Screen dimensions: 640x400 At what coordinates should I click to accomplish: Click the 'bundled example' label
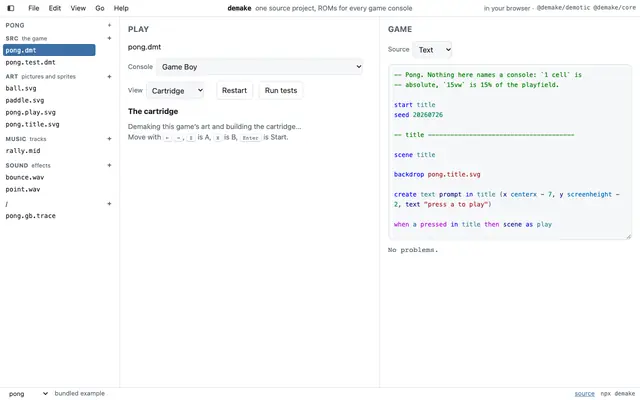[x=80, y=393]
